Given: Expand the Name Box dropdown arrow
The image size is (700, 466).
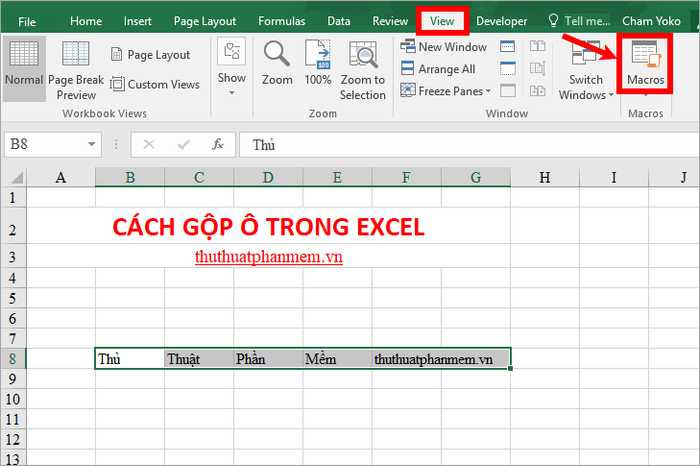Looking at the screenshot, I should tap(92, 144).
